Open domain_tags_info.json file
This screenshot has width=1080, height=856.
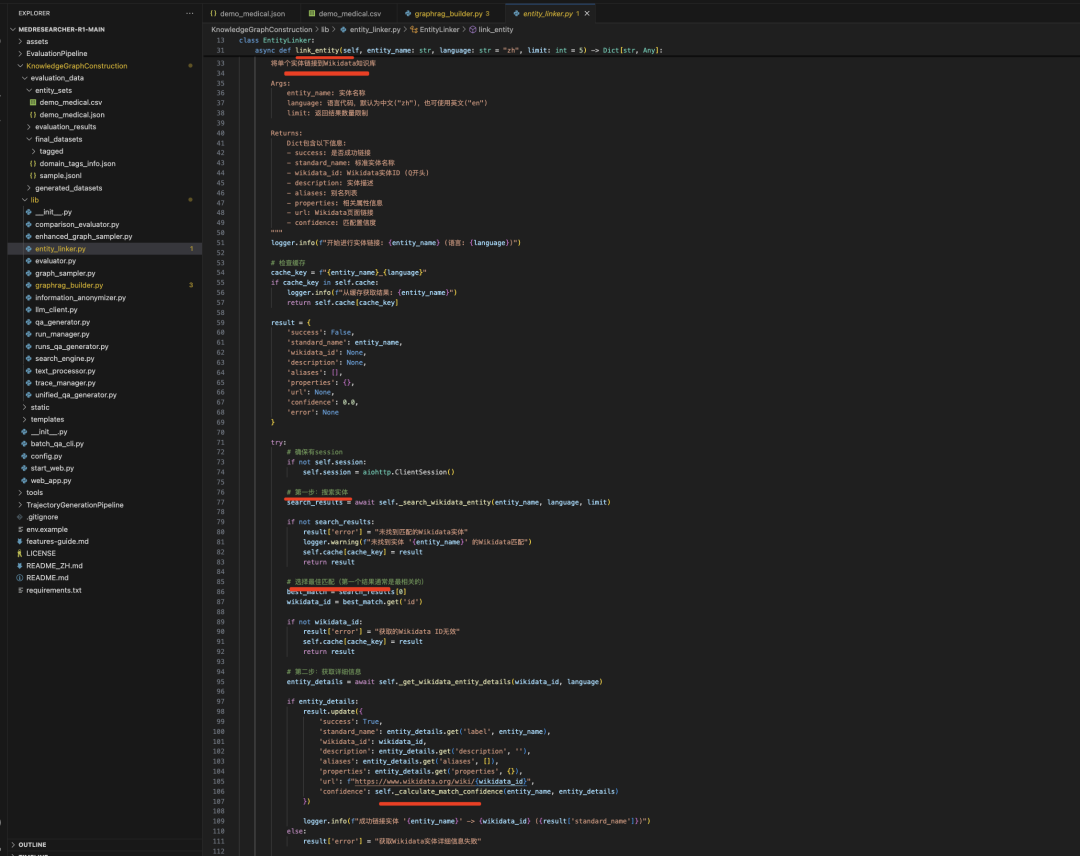click(77, 163)
